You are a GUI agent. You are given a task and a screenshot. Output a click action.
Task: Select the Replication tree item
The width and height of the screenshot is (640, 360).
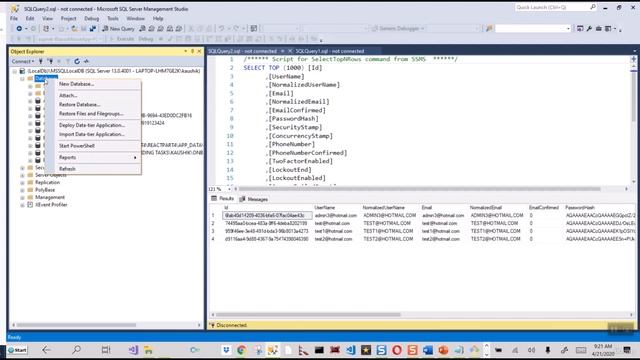[47, 182]
